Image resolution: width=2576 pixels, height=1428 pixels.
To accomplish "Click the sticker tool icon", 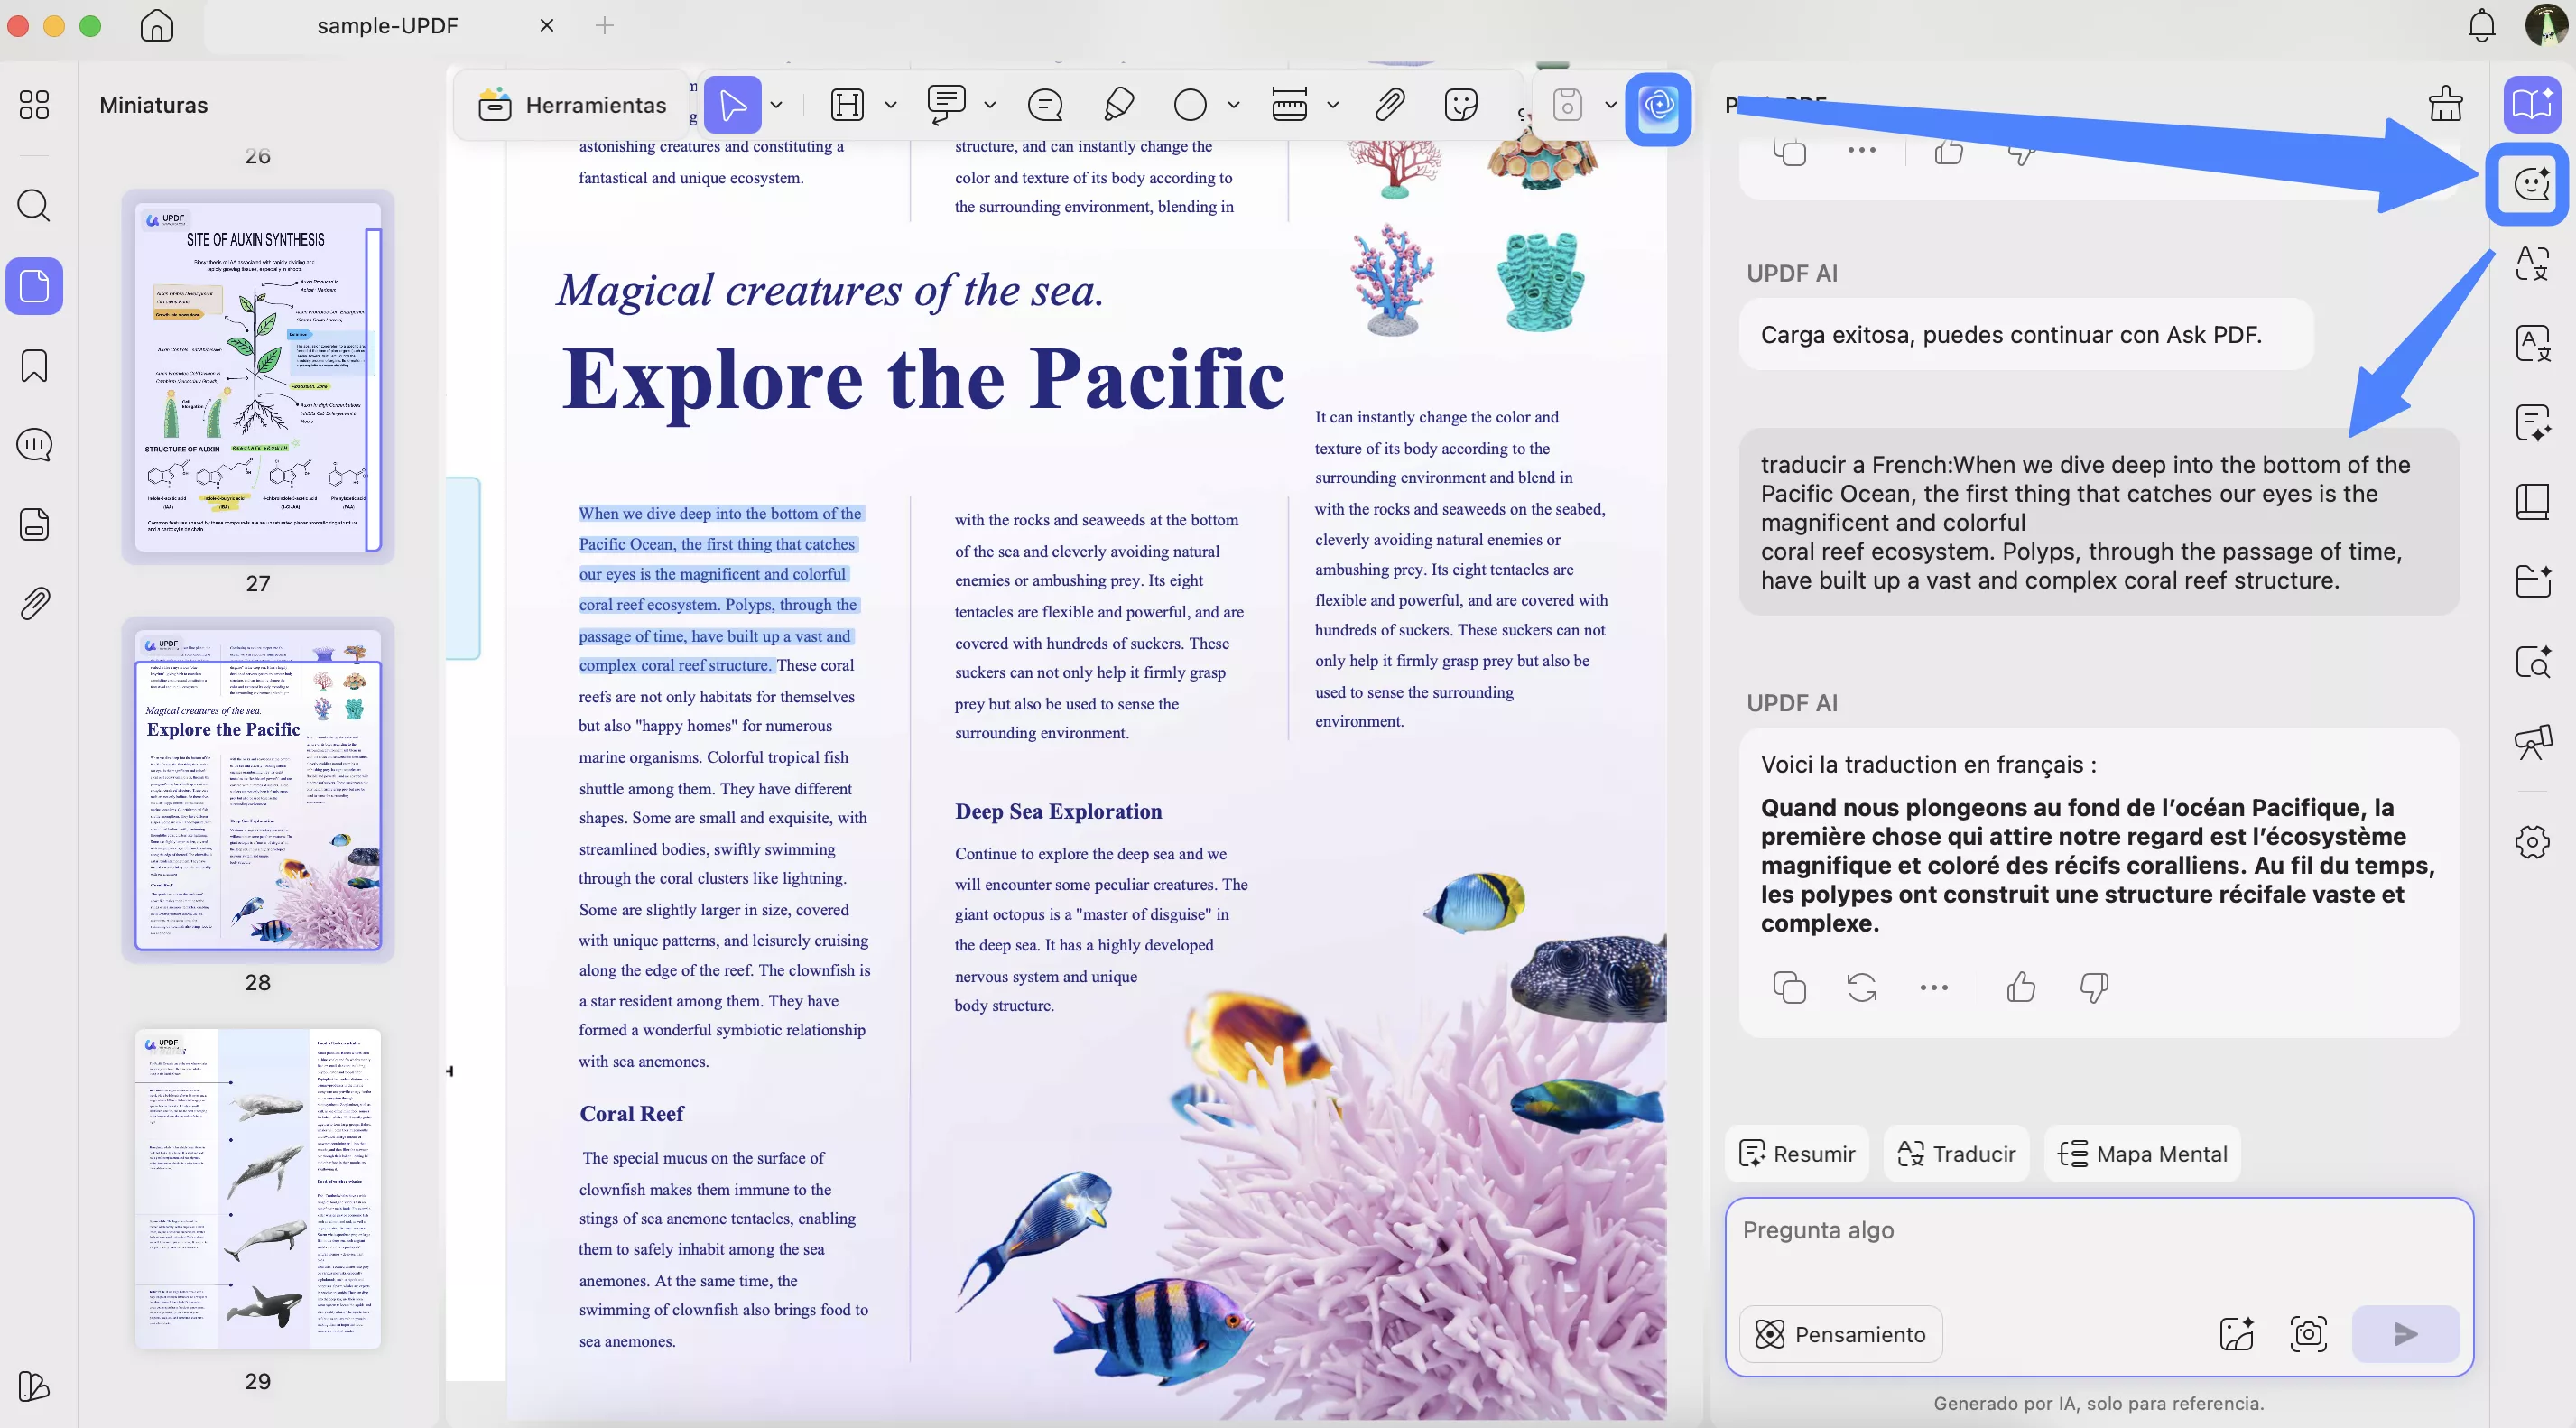I will point(1461,104).
